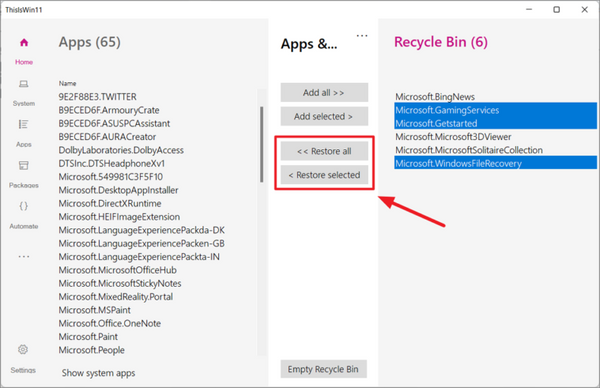The height and width of the screenshot is (388, 600).
Task: Select Microsoft.GamingServices in Recycle Bin
Action: 495,110
